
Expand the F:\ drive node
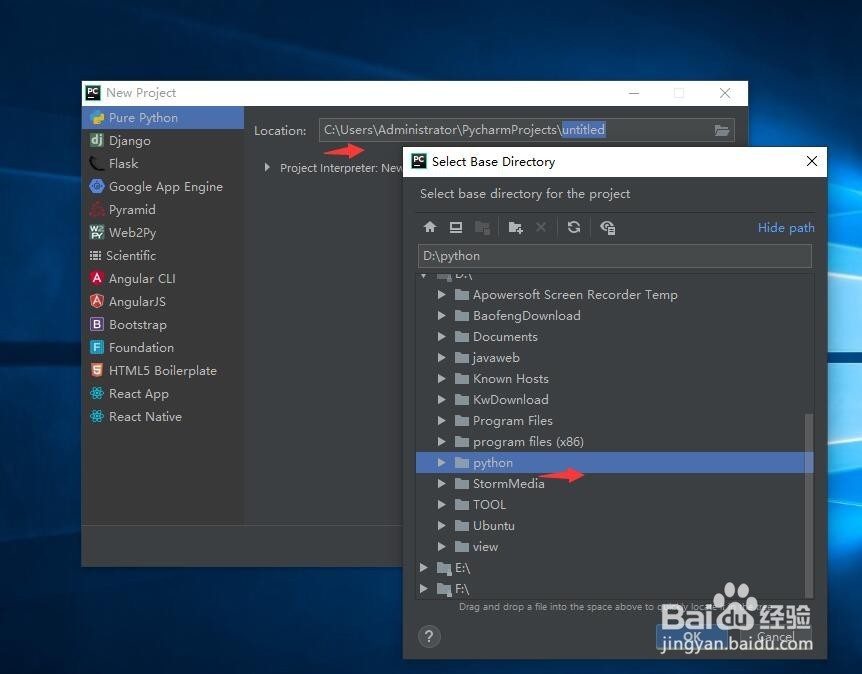tap(424, 589)
